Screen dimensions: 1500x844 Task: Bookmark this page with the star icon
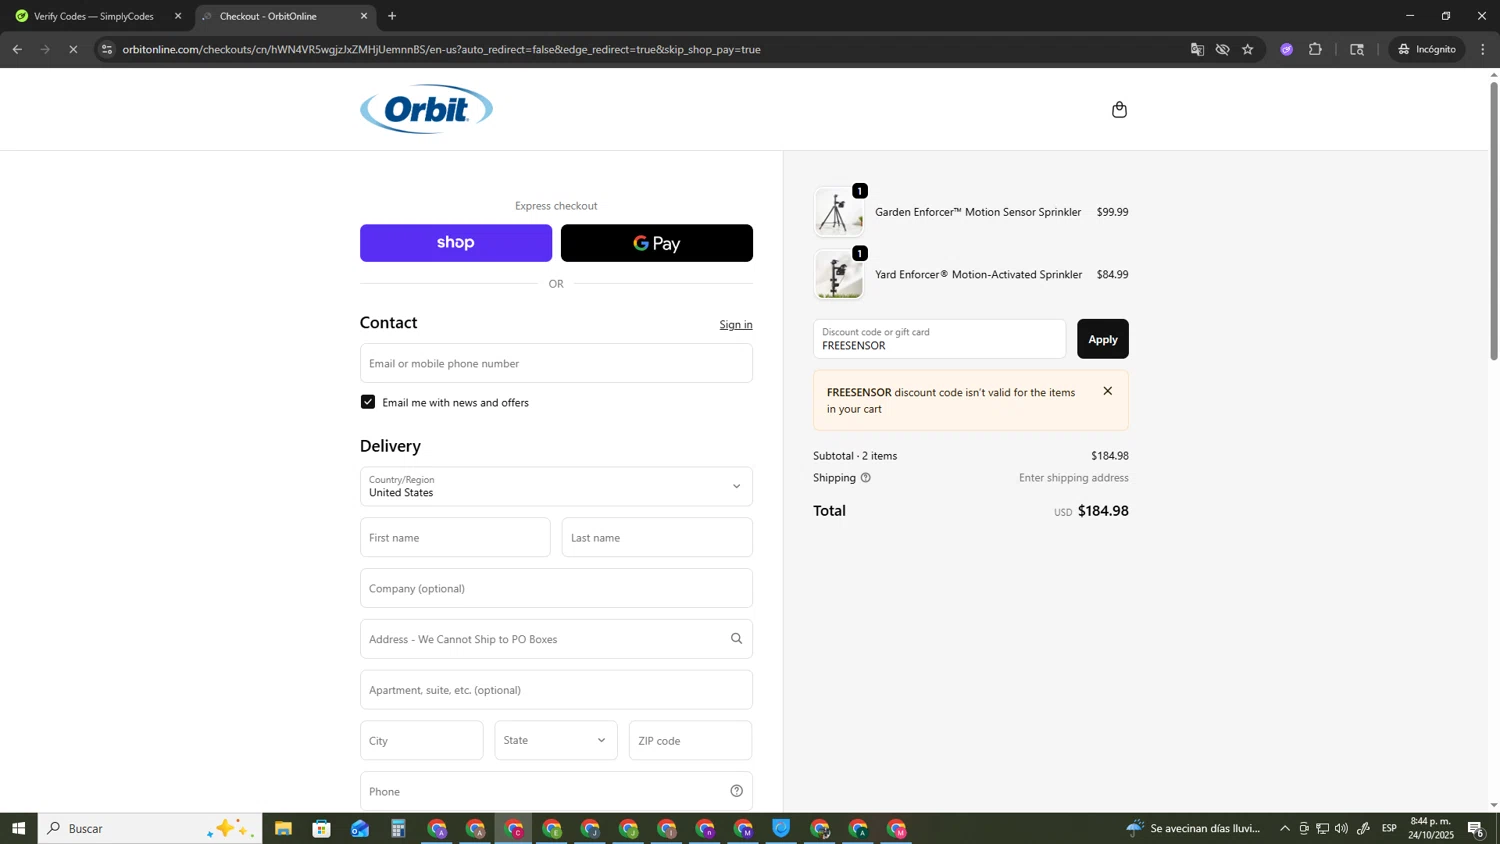(x=1248, y=49)
